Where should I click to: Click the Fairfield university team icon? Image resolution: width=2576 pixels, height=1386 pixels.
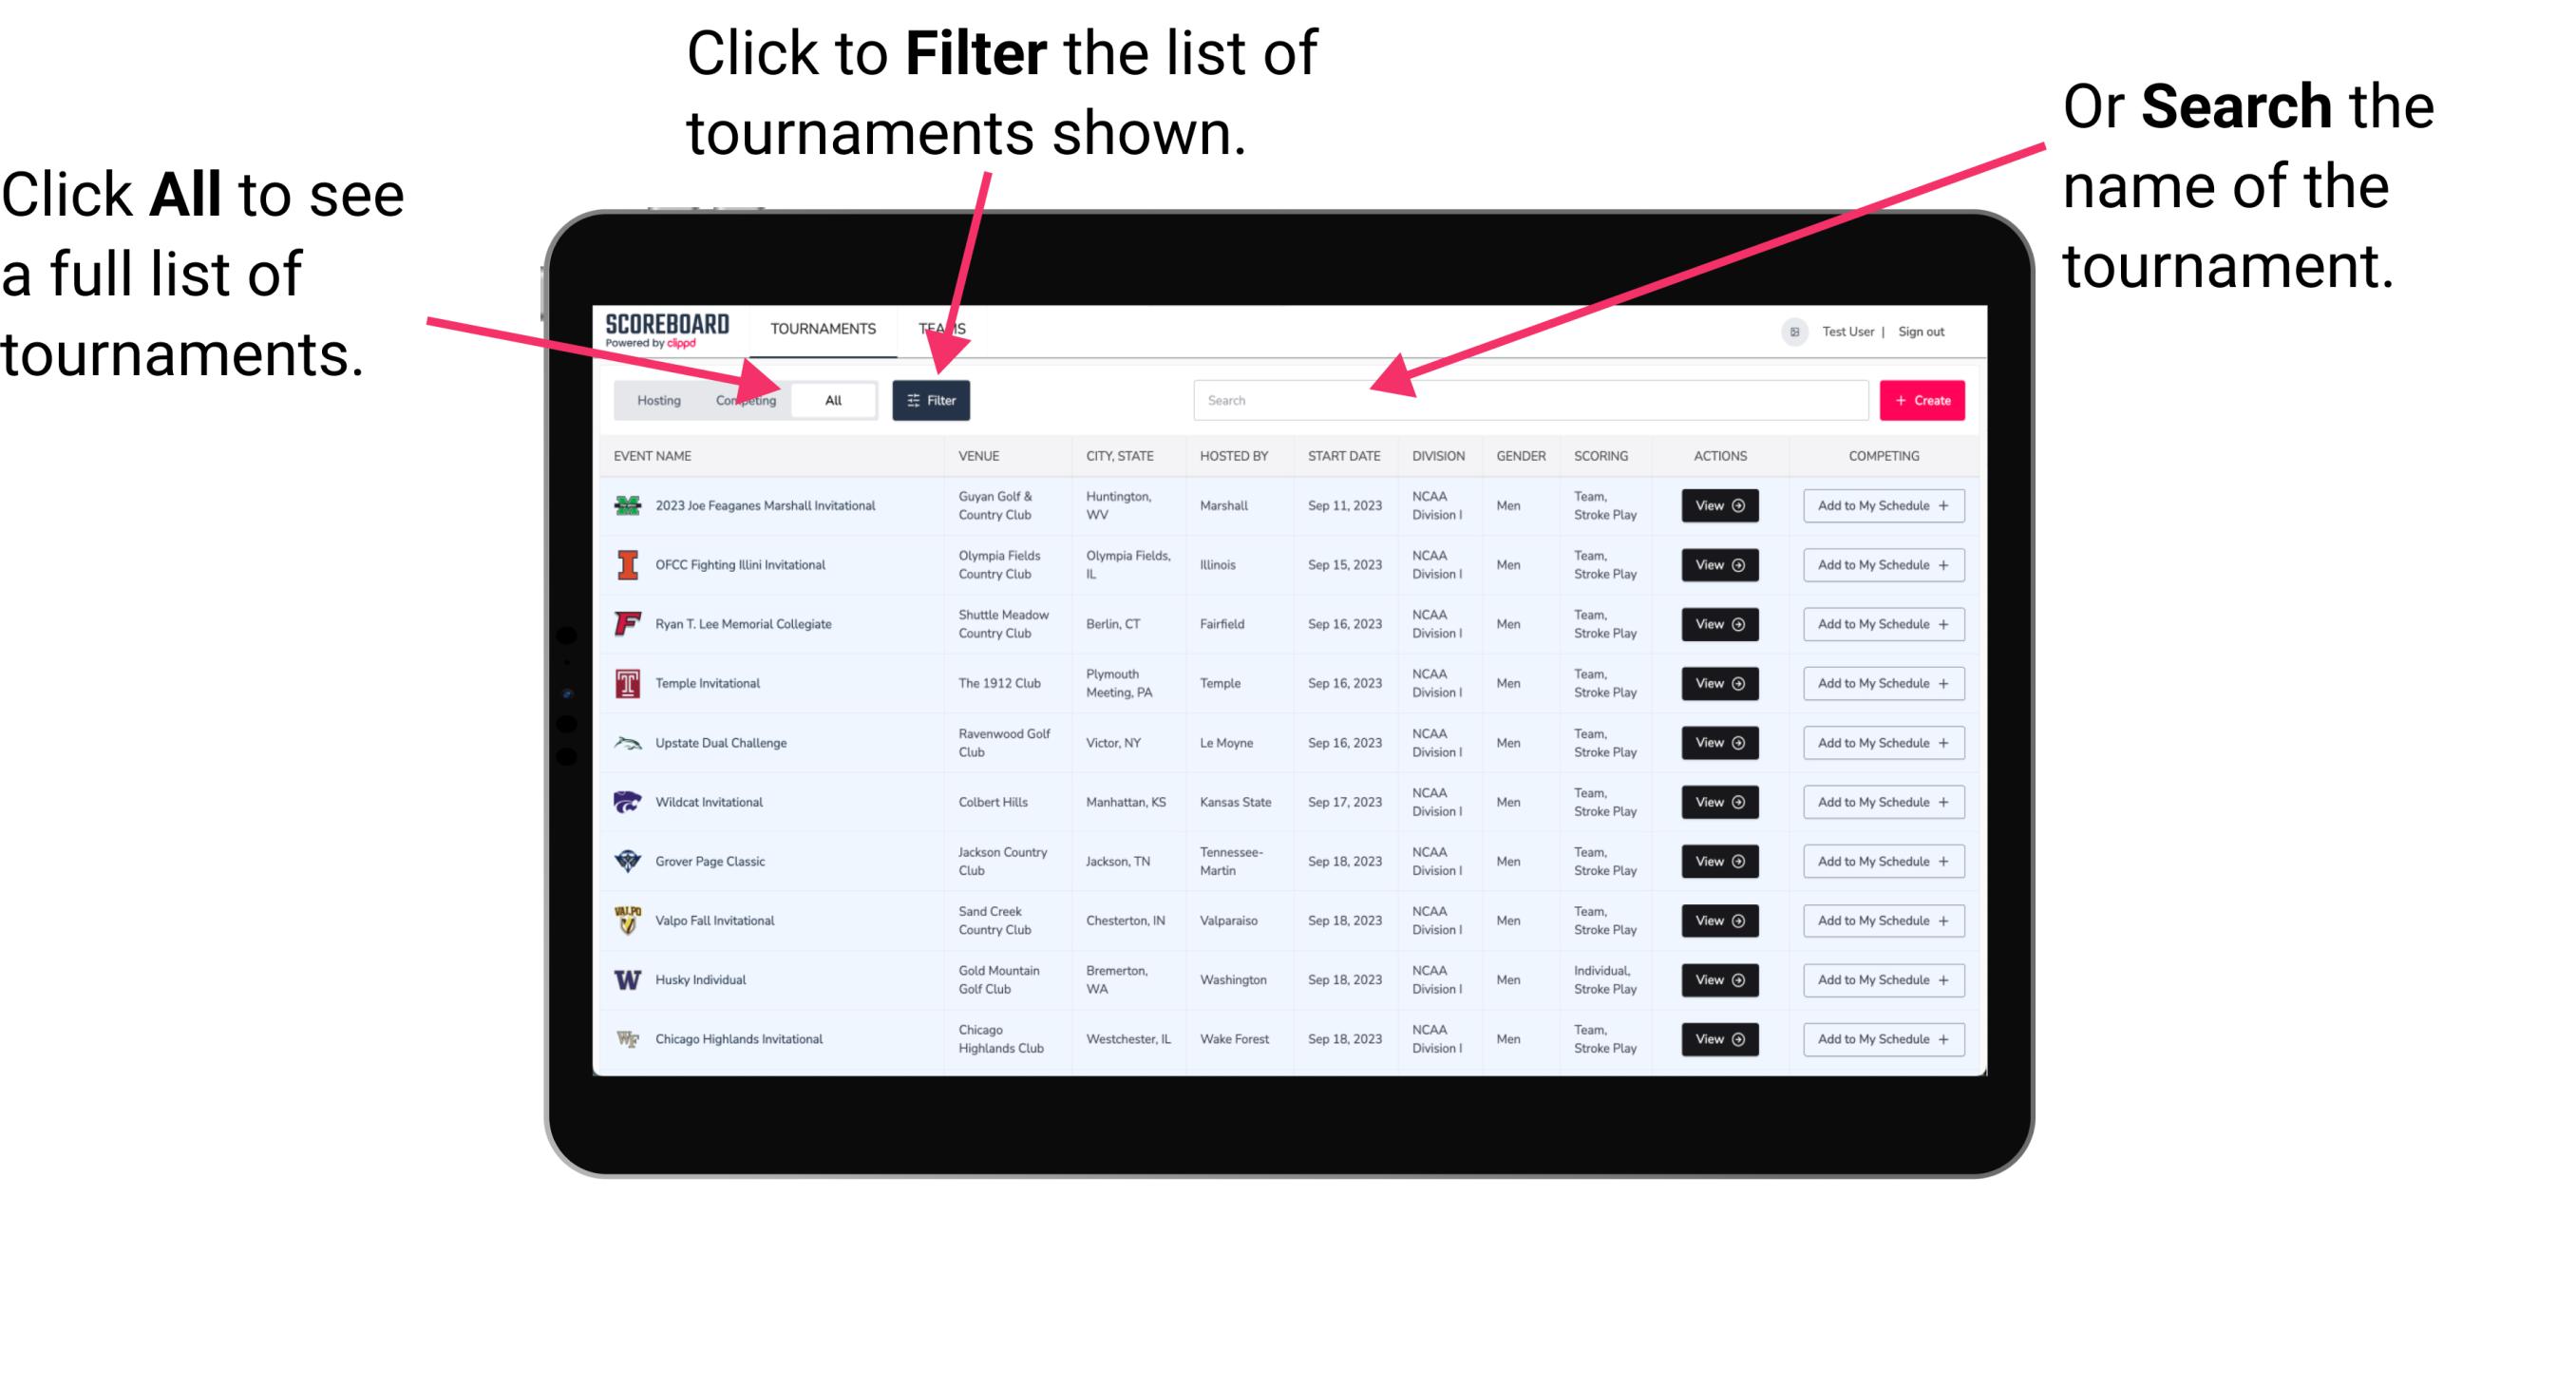click(626, 623)
